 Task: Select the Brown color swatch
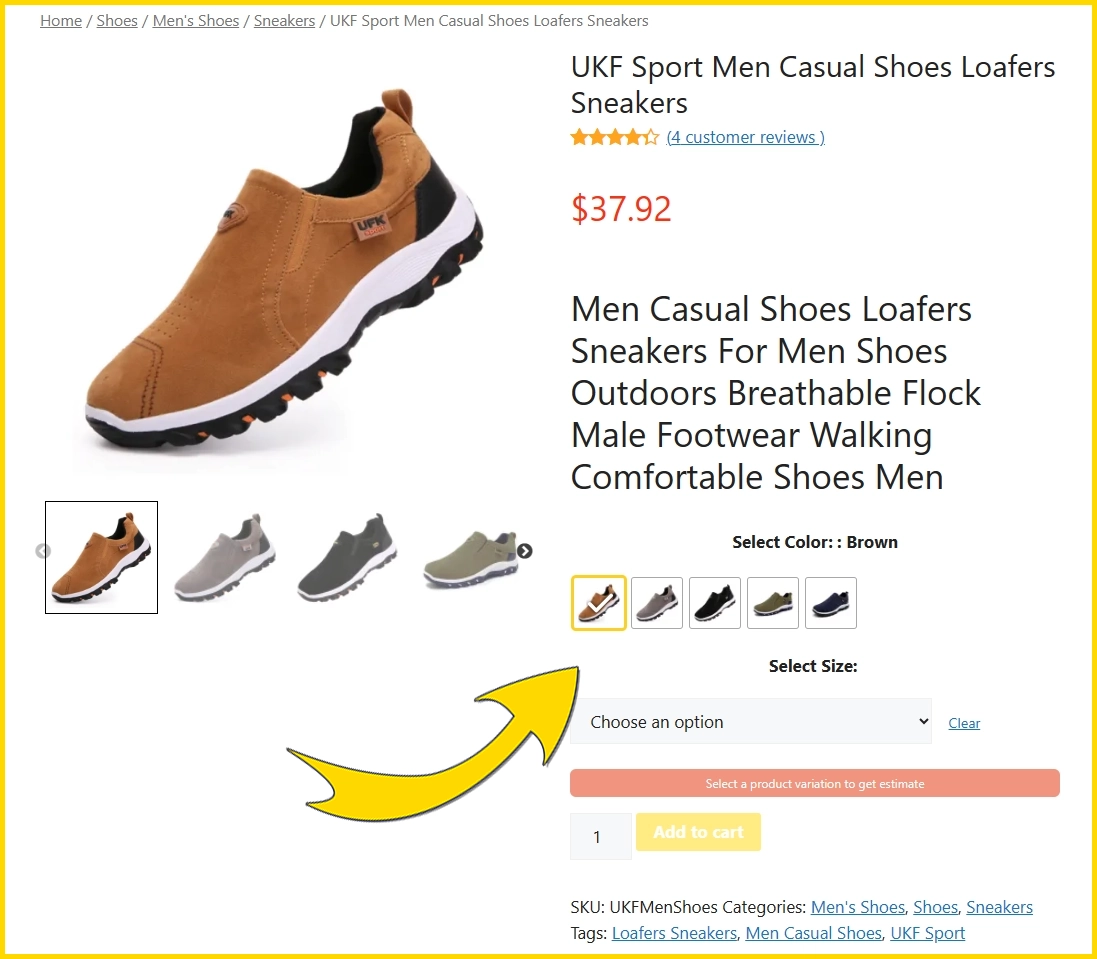click(x=599, y=603)
